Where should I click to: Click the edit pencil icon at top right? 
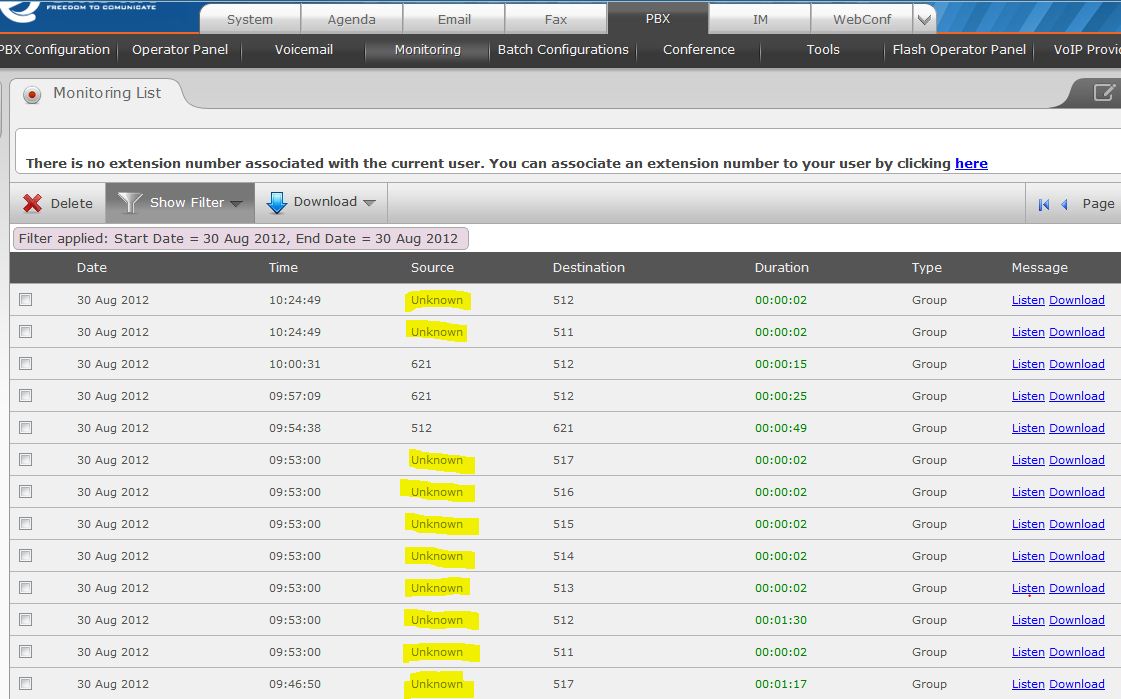[1103, 93]
